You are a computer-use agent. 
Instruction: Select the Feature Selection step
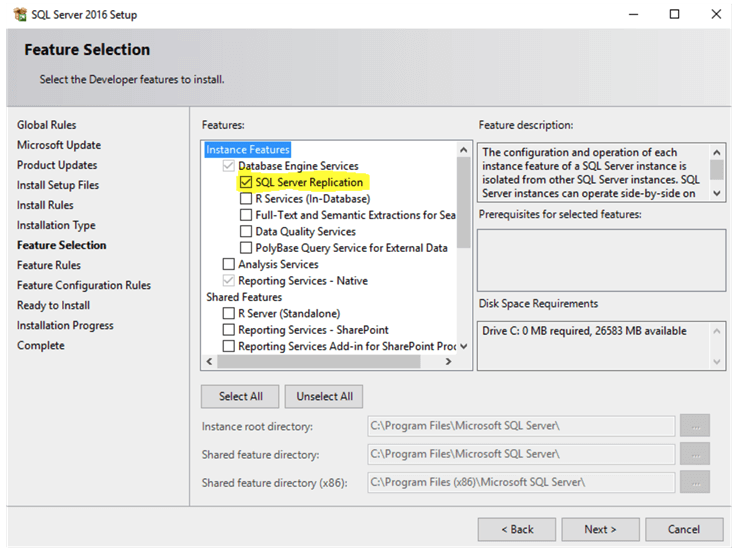pos(62,245)
